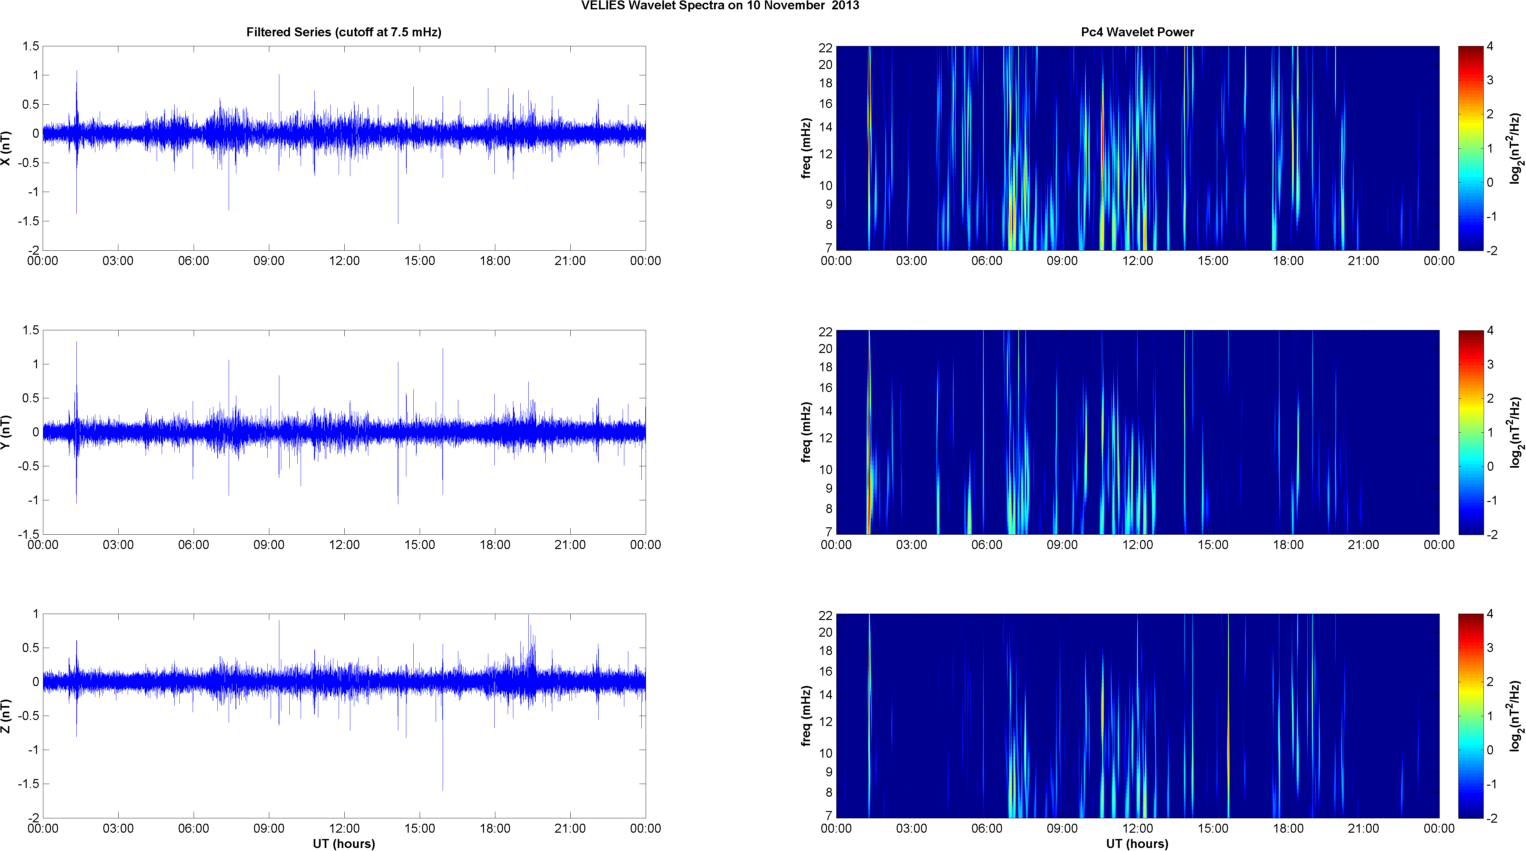
Task: Click the 21:00 tick under the Z time series
Action: point(570,828)
